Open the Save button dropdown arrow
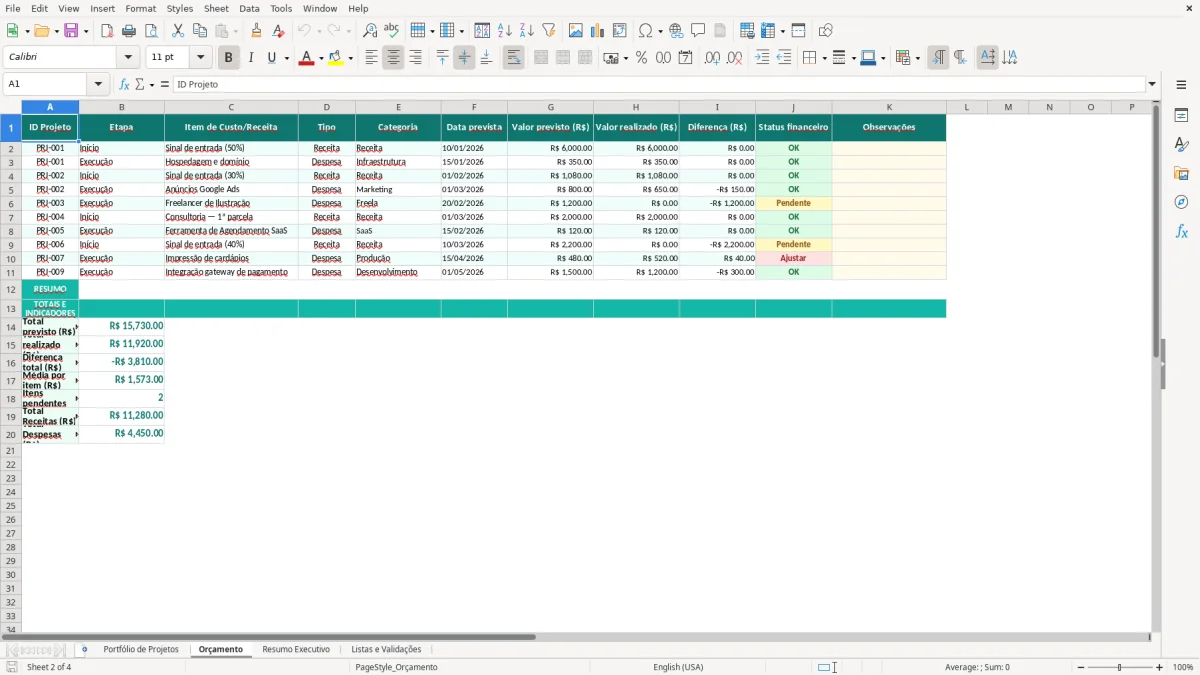Viewport: 1200px width, 675px height. 85,31
